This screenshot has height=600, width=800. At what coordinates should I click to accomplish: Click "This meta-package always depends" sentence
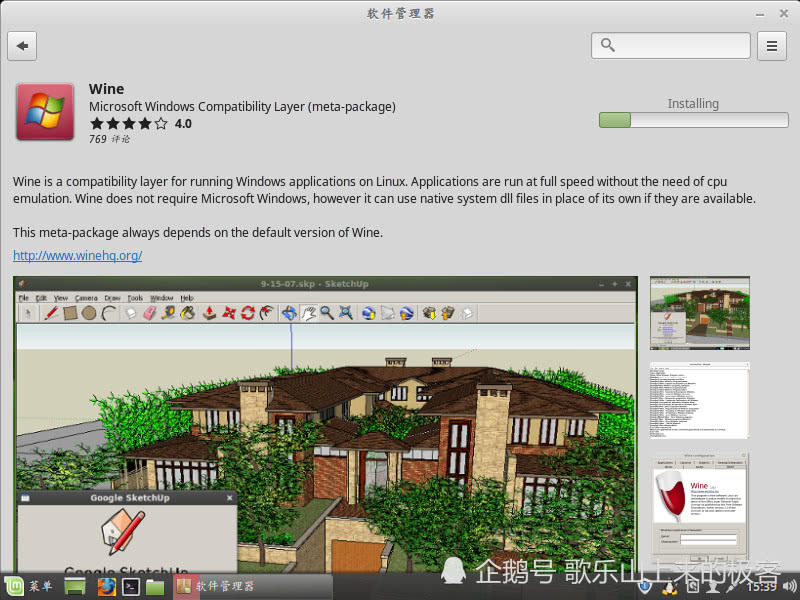click(198, 233)
